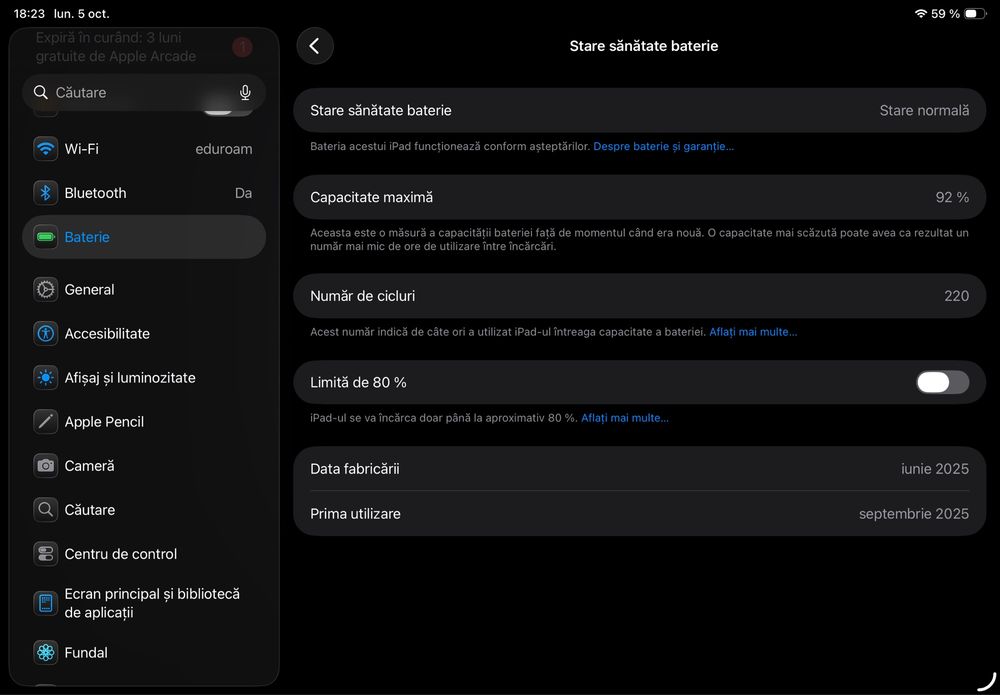Tap the Cameră icon
This screenshot has width=1000, height=695.
tap(45, 465)
